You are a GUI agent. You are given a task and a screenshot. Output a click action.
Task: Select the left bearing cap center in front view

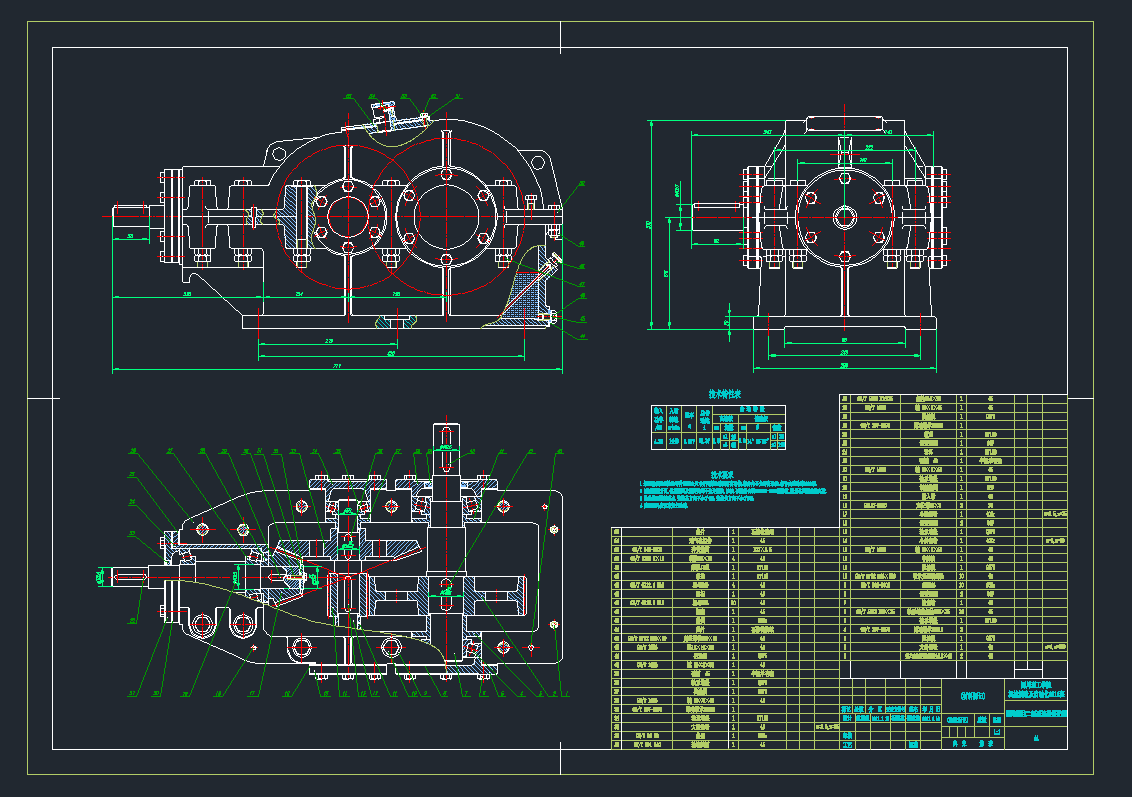pyautogui.click(x=346, y=213)
